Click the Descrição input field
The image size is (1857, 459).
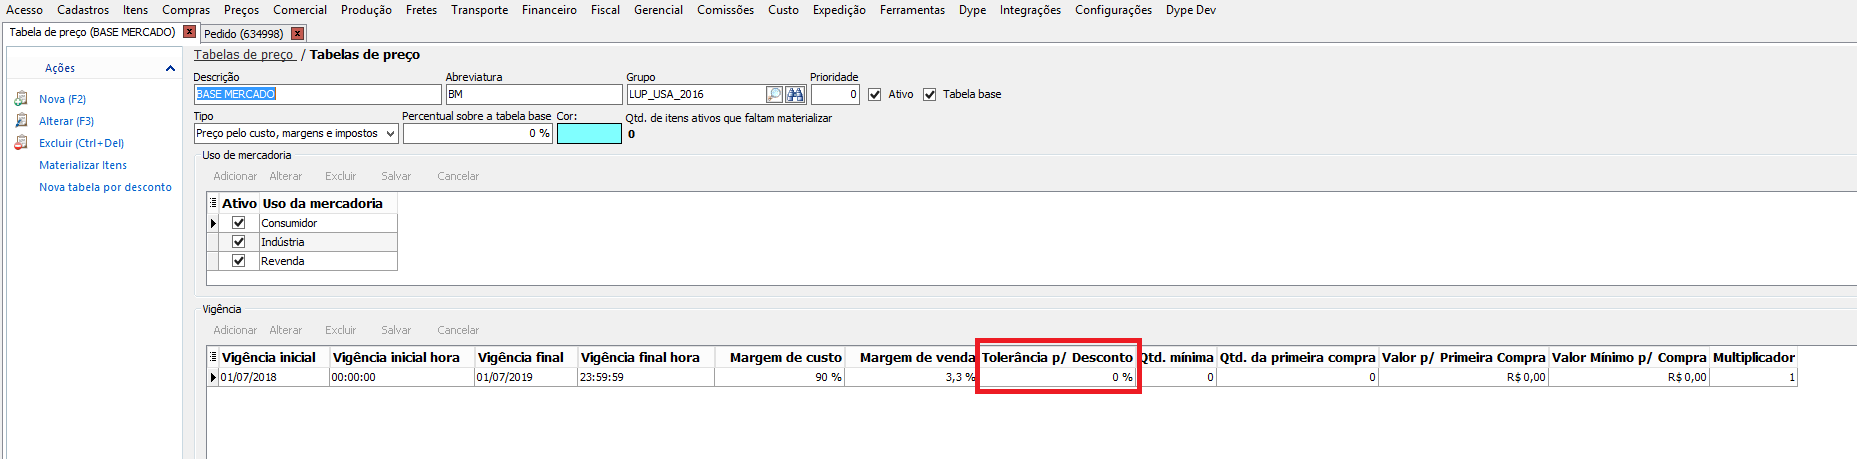coord(317,94)
